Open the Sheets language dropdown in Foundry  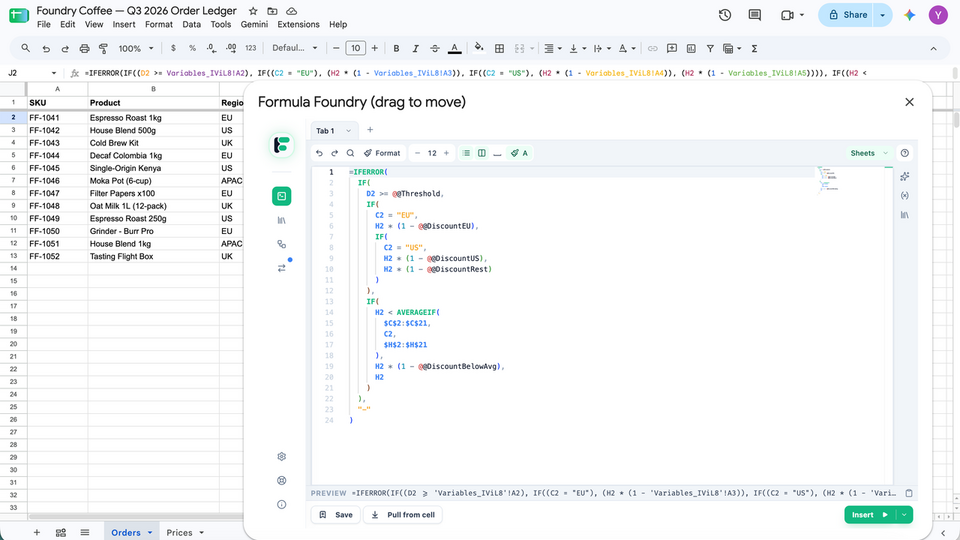[x=869, y=153]
